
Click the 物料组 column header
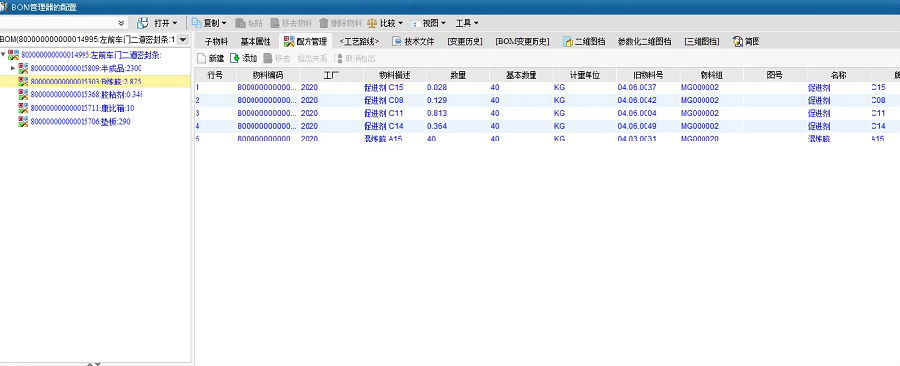point(712,75)
